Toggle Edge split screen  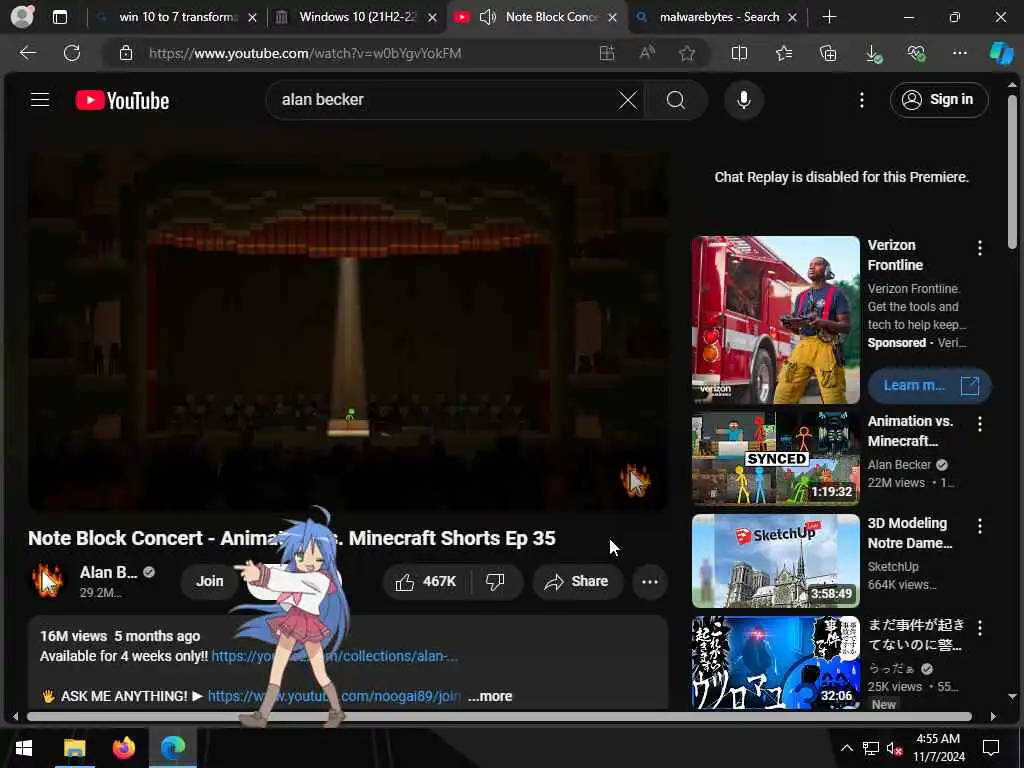tap(739, 53)
